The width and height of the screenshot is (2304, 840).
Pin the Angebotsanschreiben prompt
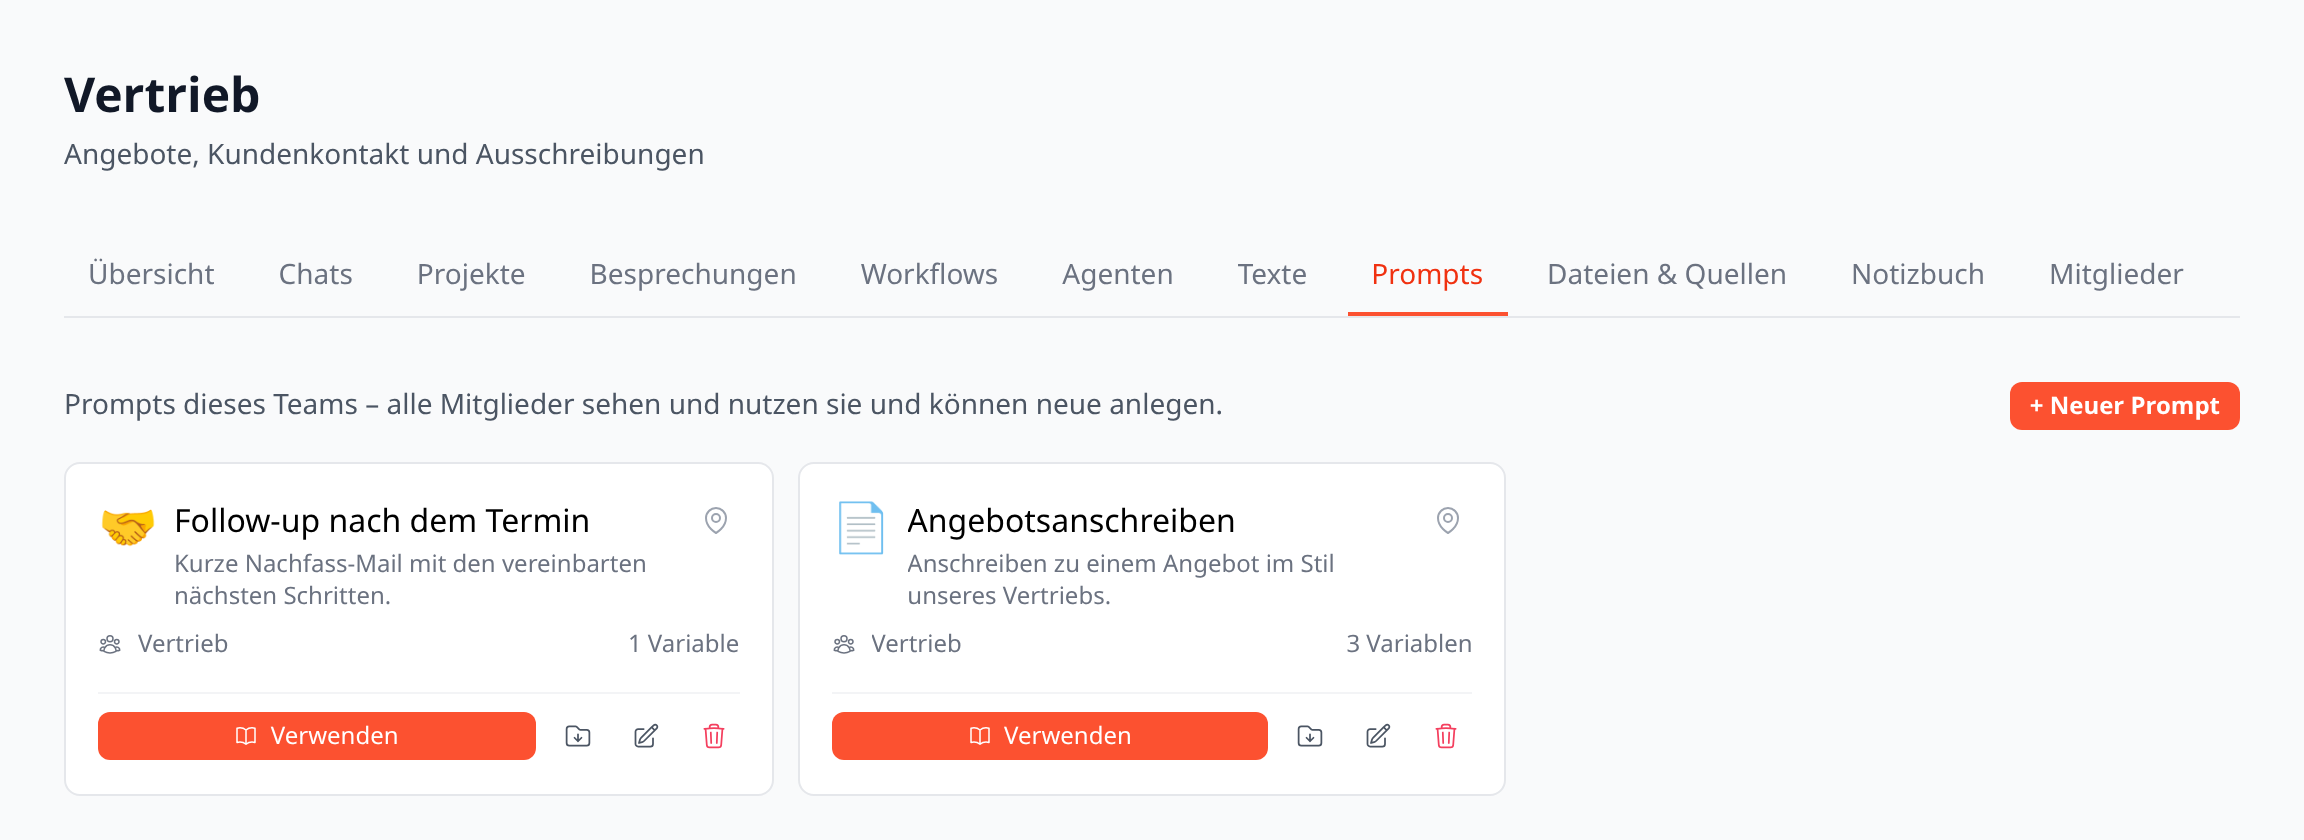pyautogui.click(x=1448, y=520)
